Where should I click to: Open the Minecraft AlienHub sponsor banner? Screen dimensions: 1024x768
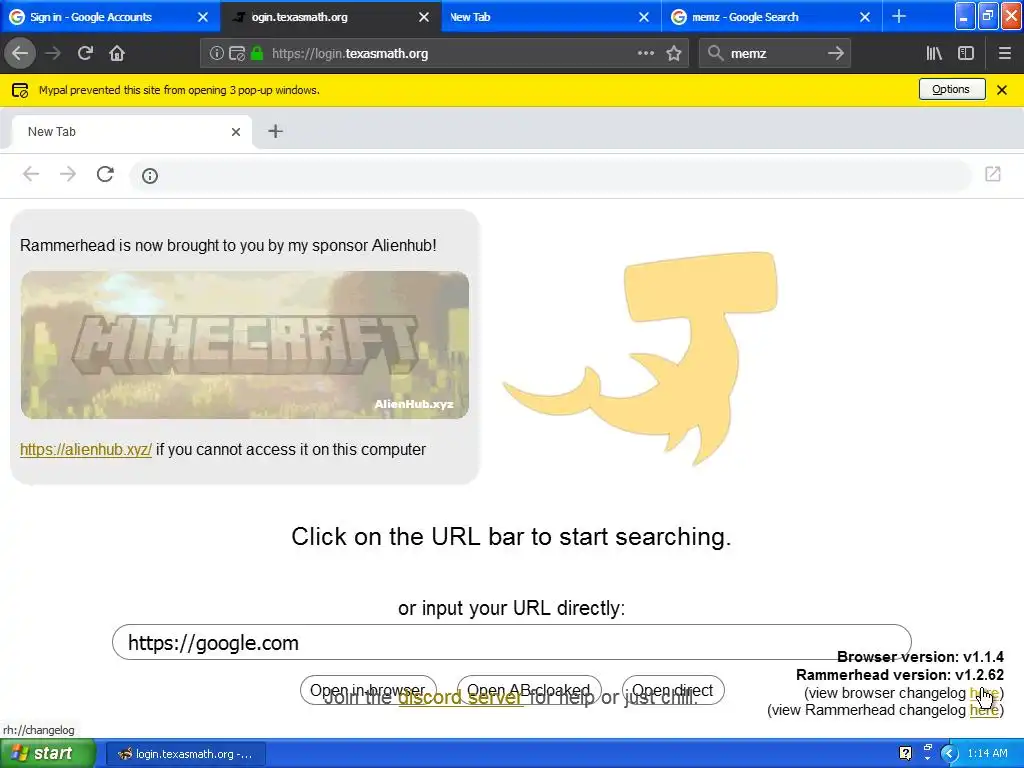click(245, 345)
